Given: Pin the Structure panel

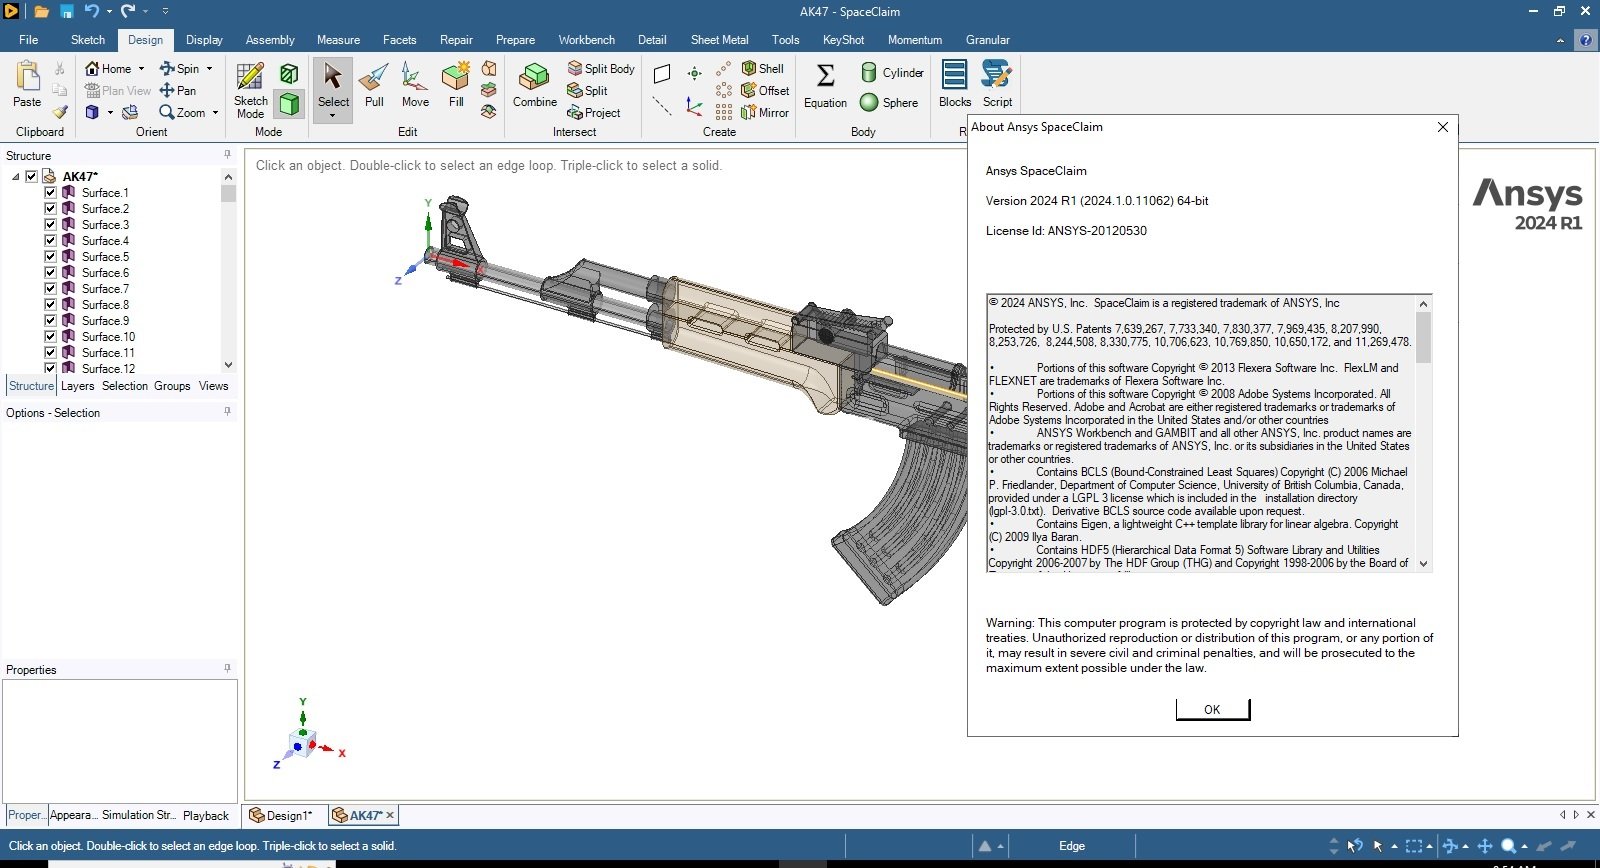Looking at the screenshot, I should pyautogui.click(x=228, y=155).
